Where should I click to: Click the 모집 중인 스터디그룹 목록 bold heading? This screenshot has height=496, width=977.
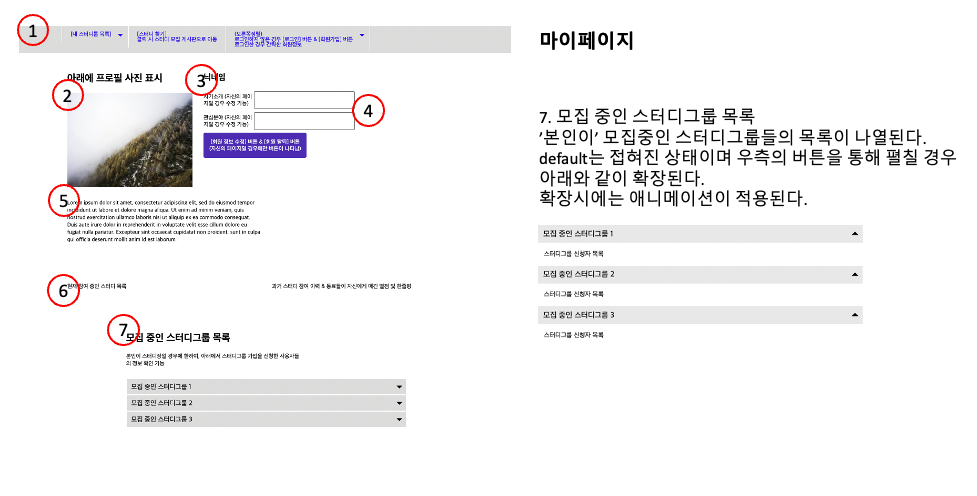[178, 337]
